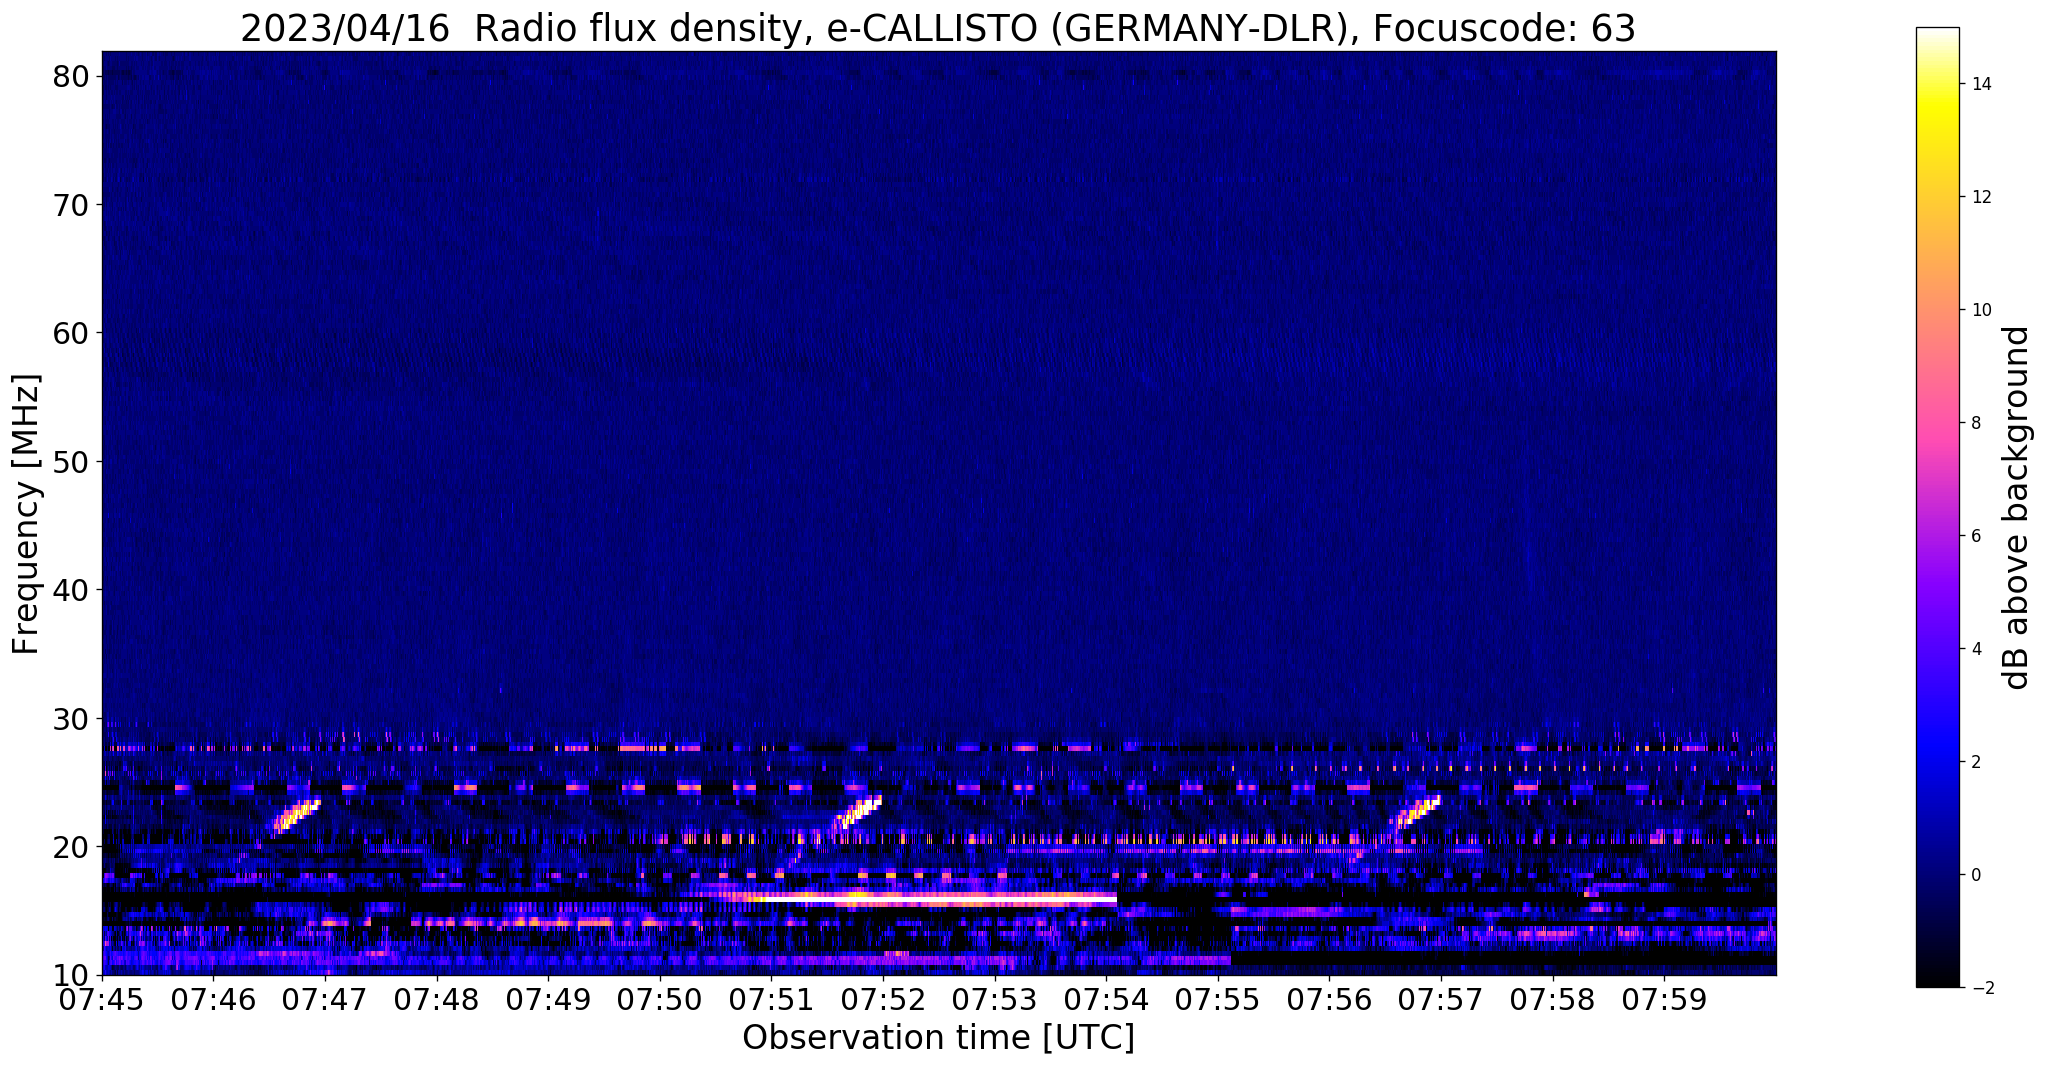The width and height of the screenshot is (2047, 1067).
Task: Click the 07:47 time tick label
Action: [325, 999]
